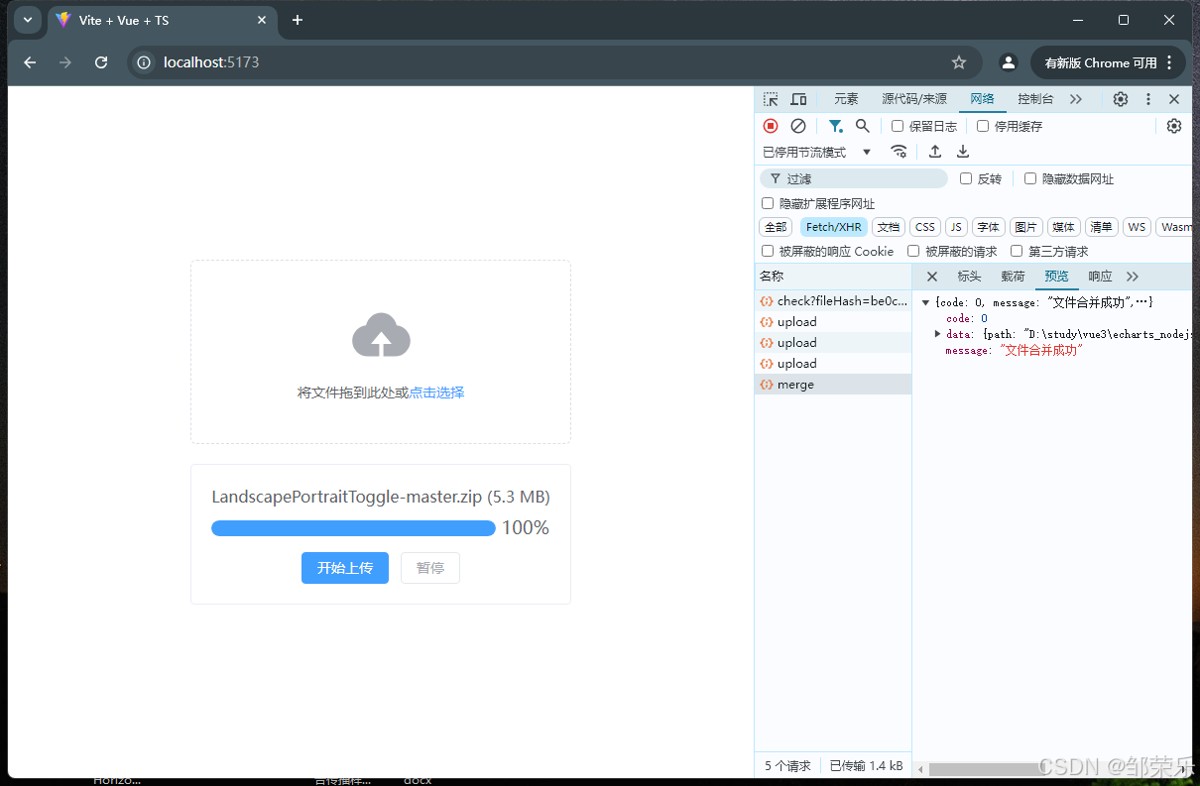Close the Vite + Vue + TS tab

point(262,20)
